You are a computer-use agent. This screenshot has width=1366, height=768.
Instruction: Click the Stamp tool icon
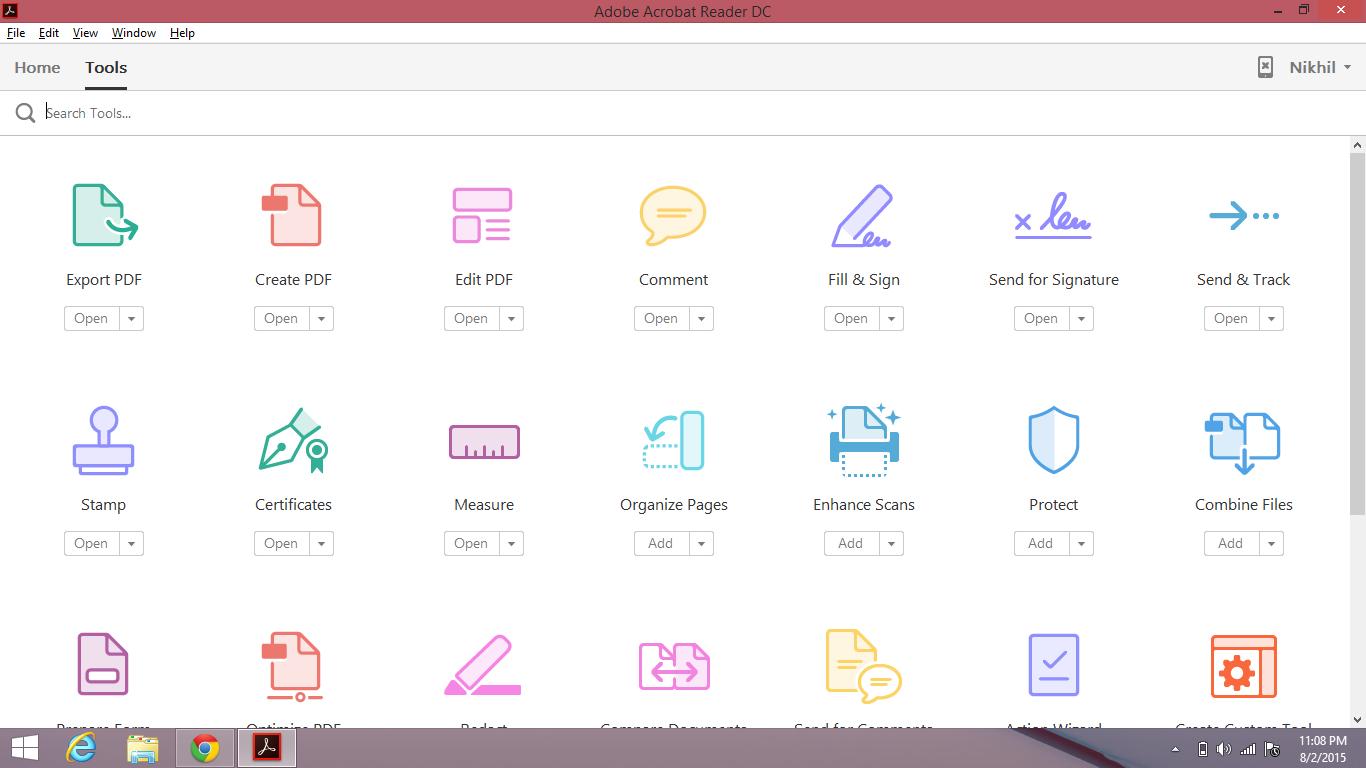103,440
